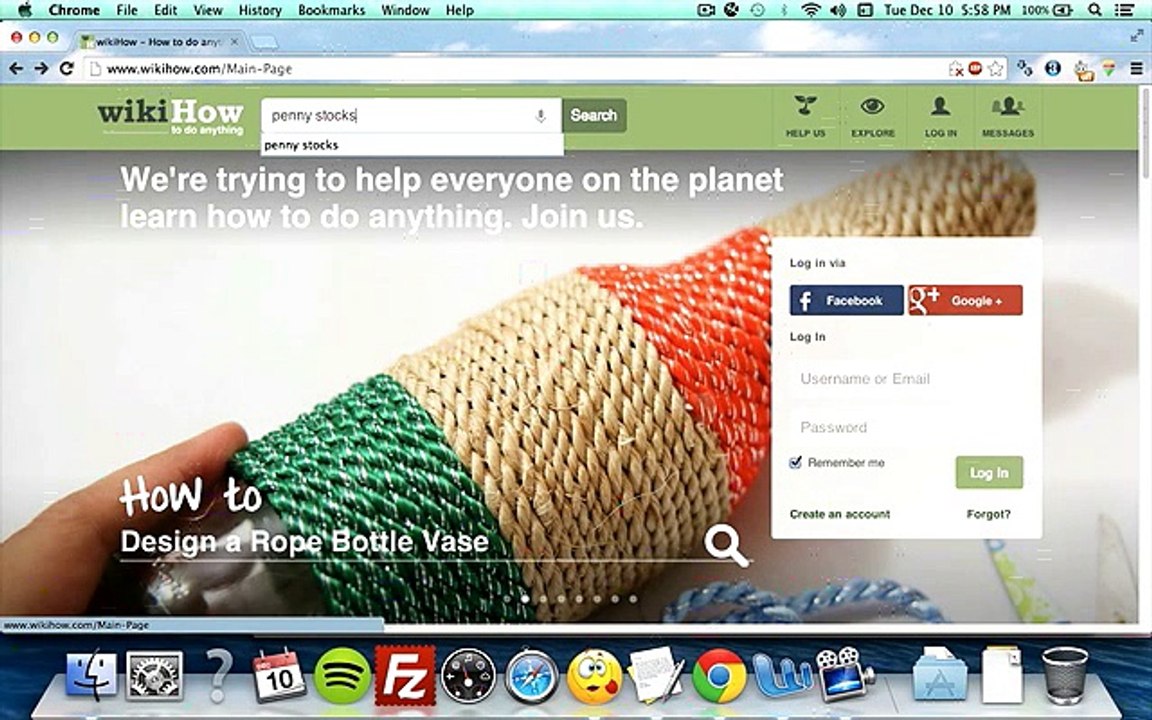Viewport: 1152px width, 720px height.
Task: Open the Edit menu
Action: (x=165, y=10)
